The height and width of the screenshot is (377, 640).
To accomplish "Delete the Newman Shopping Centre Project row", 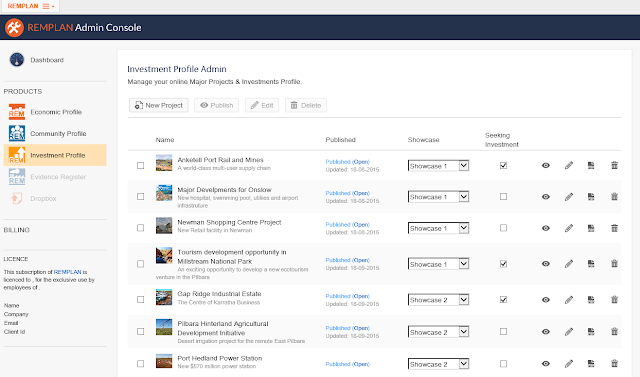I will pos(614,228).
